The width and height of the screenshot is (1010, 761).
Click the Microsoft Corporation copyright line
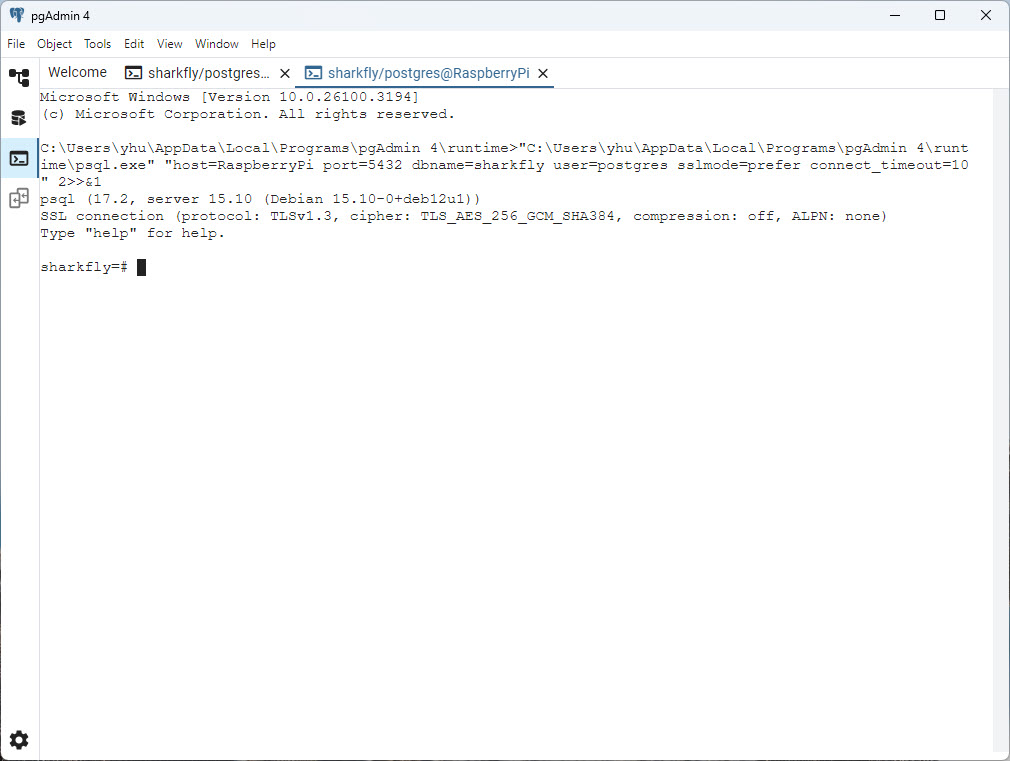pyautogui.click(x=248, y=114)
